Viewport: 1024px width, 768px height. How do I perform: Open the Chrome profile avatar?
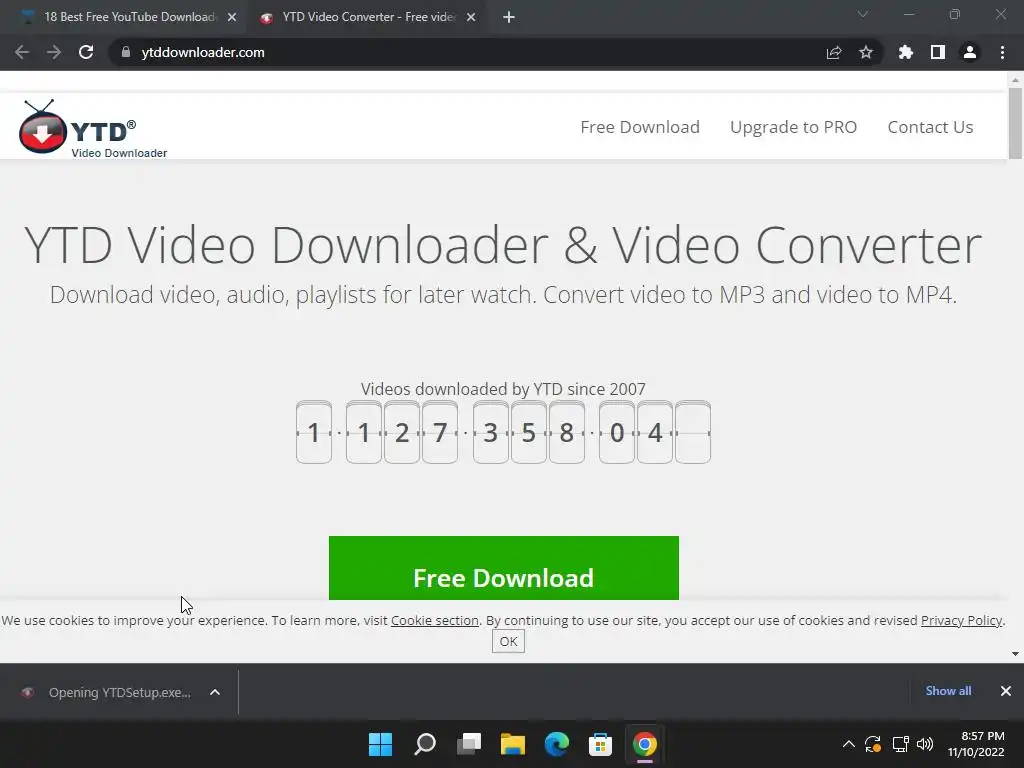pyautogui.click(x=970, y=52)
